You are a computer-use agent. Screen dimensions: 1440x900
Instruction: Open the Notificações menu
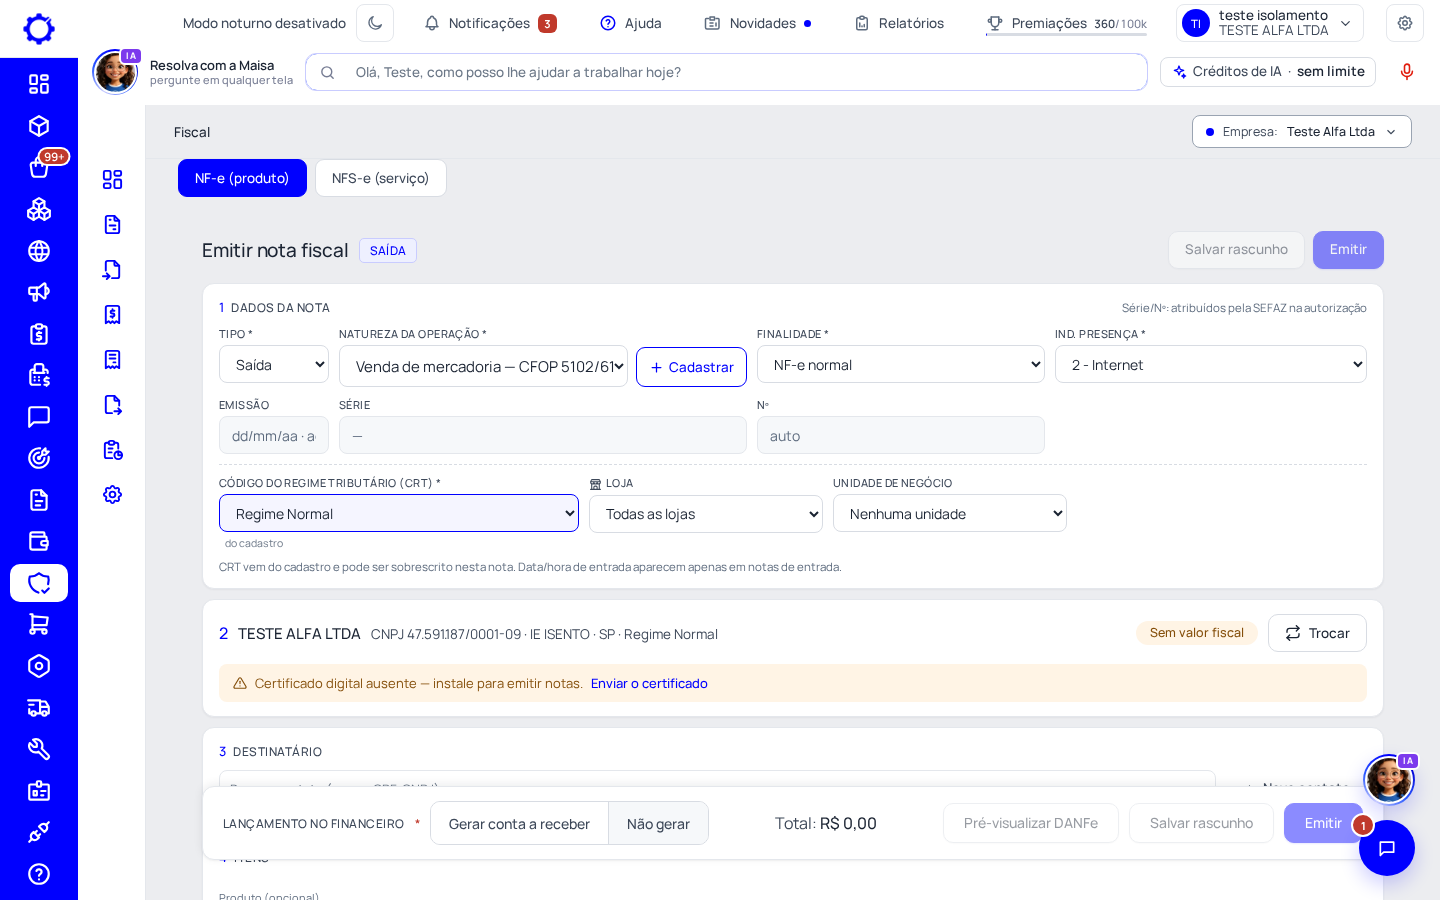pos(490,23)
